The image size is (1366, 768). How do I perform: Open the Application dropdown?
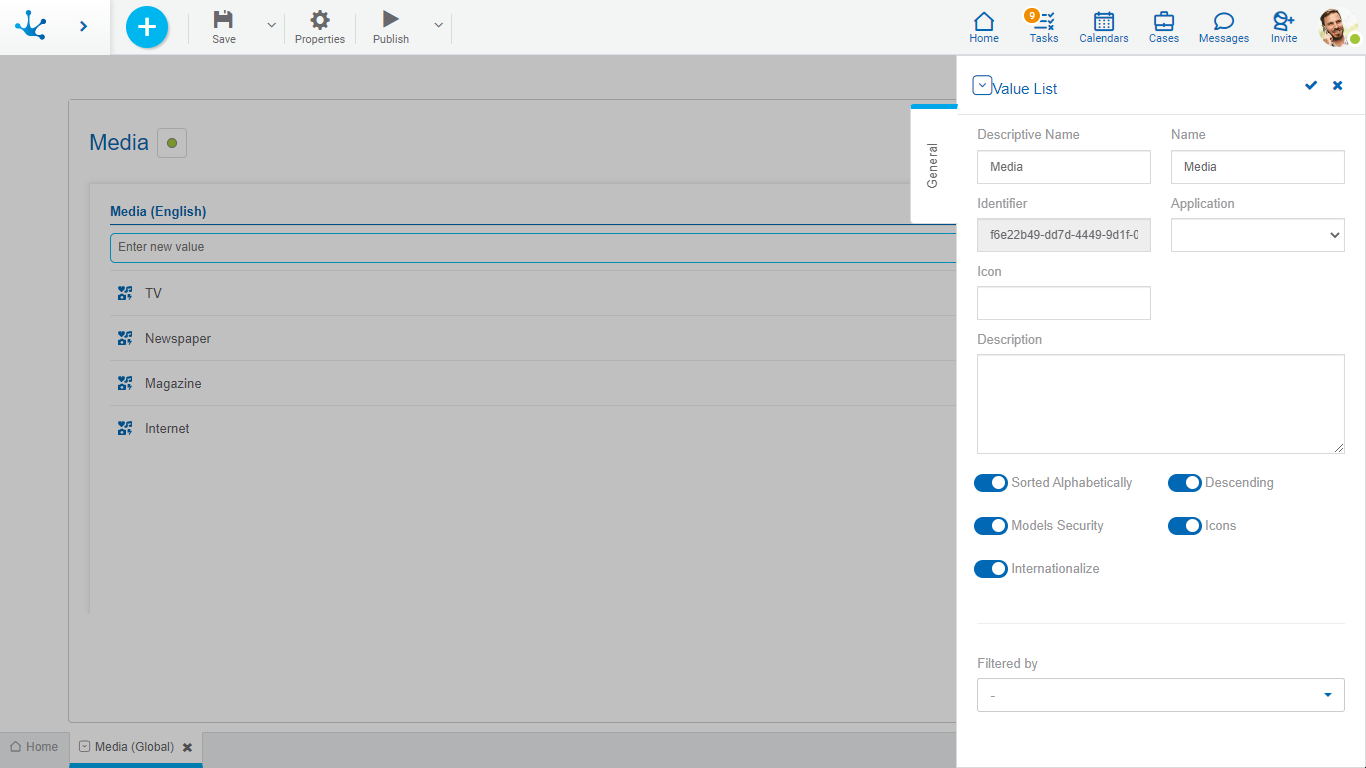pos(1257,235)
